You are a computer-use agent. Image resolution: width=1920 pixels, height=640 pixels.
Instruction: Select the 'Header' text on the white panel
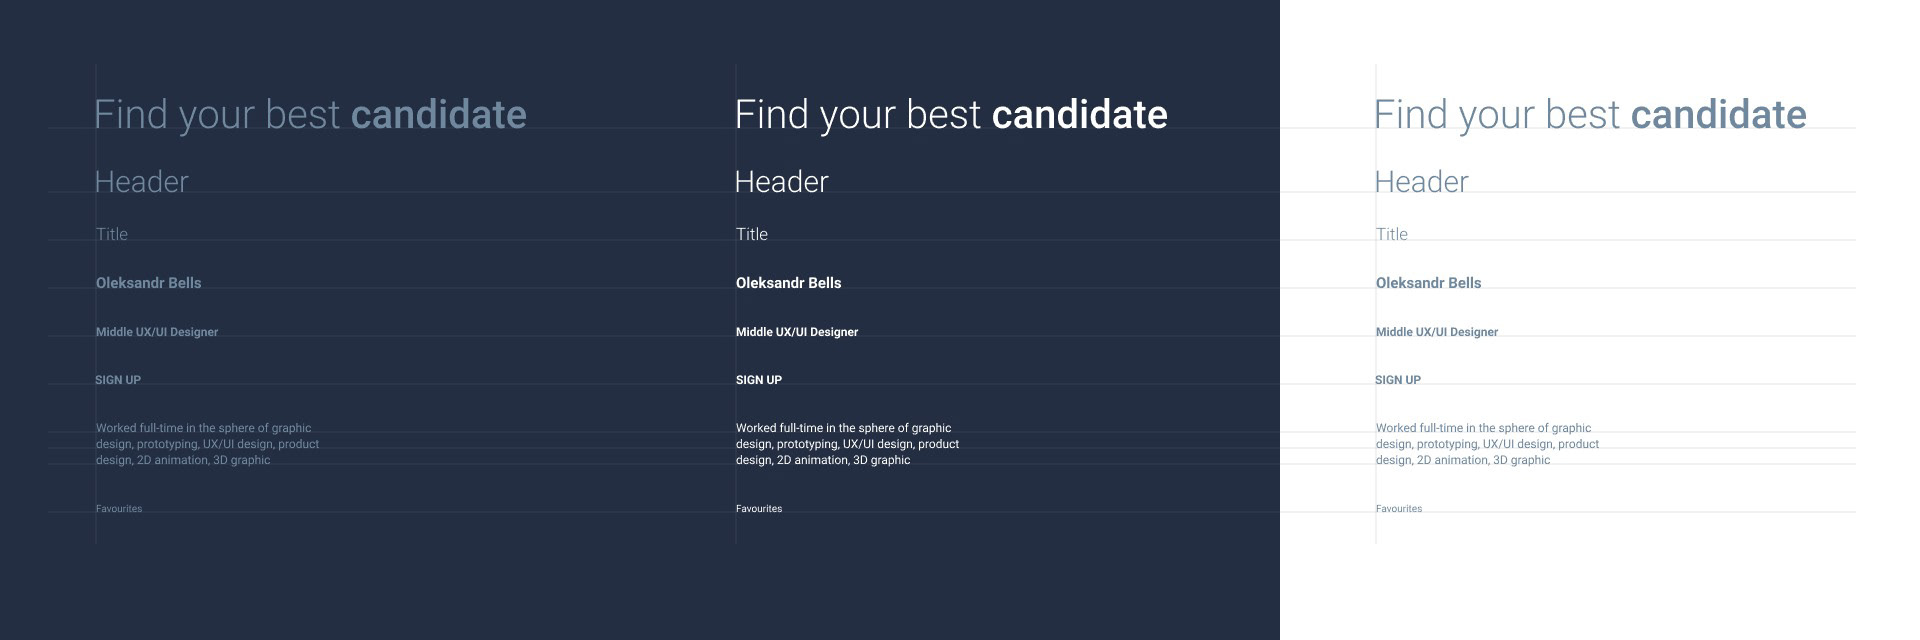pos(1422,182)
